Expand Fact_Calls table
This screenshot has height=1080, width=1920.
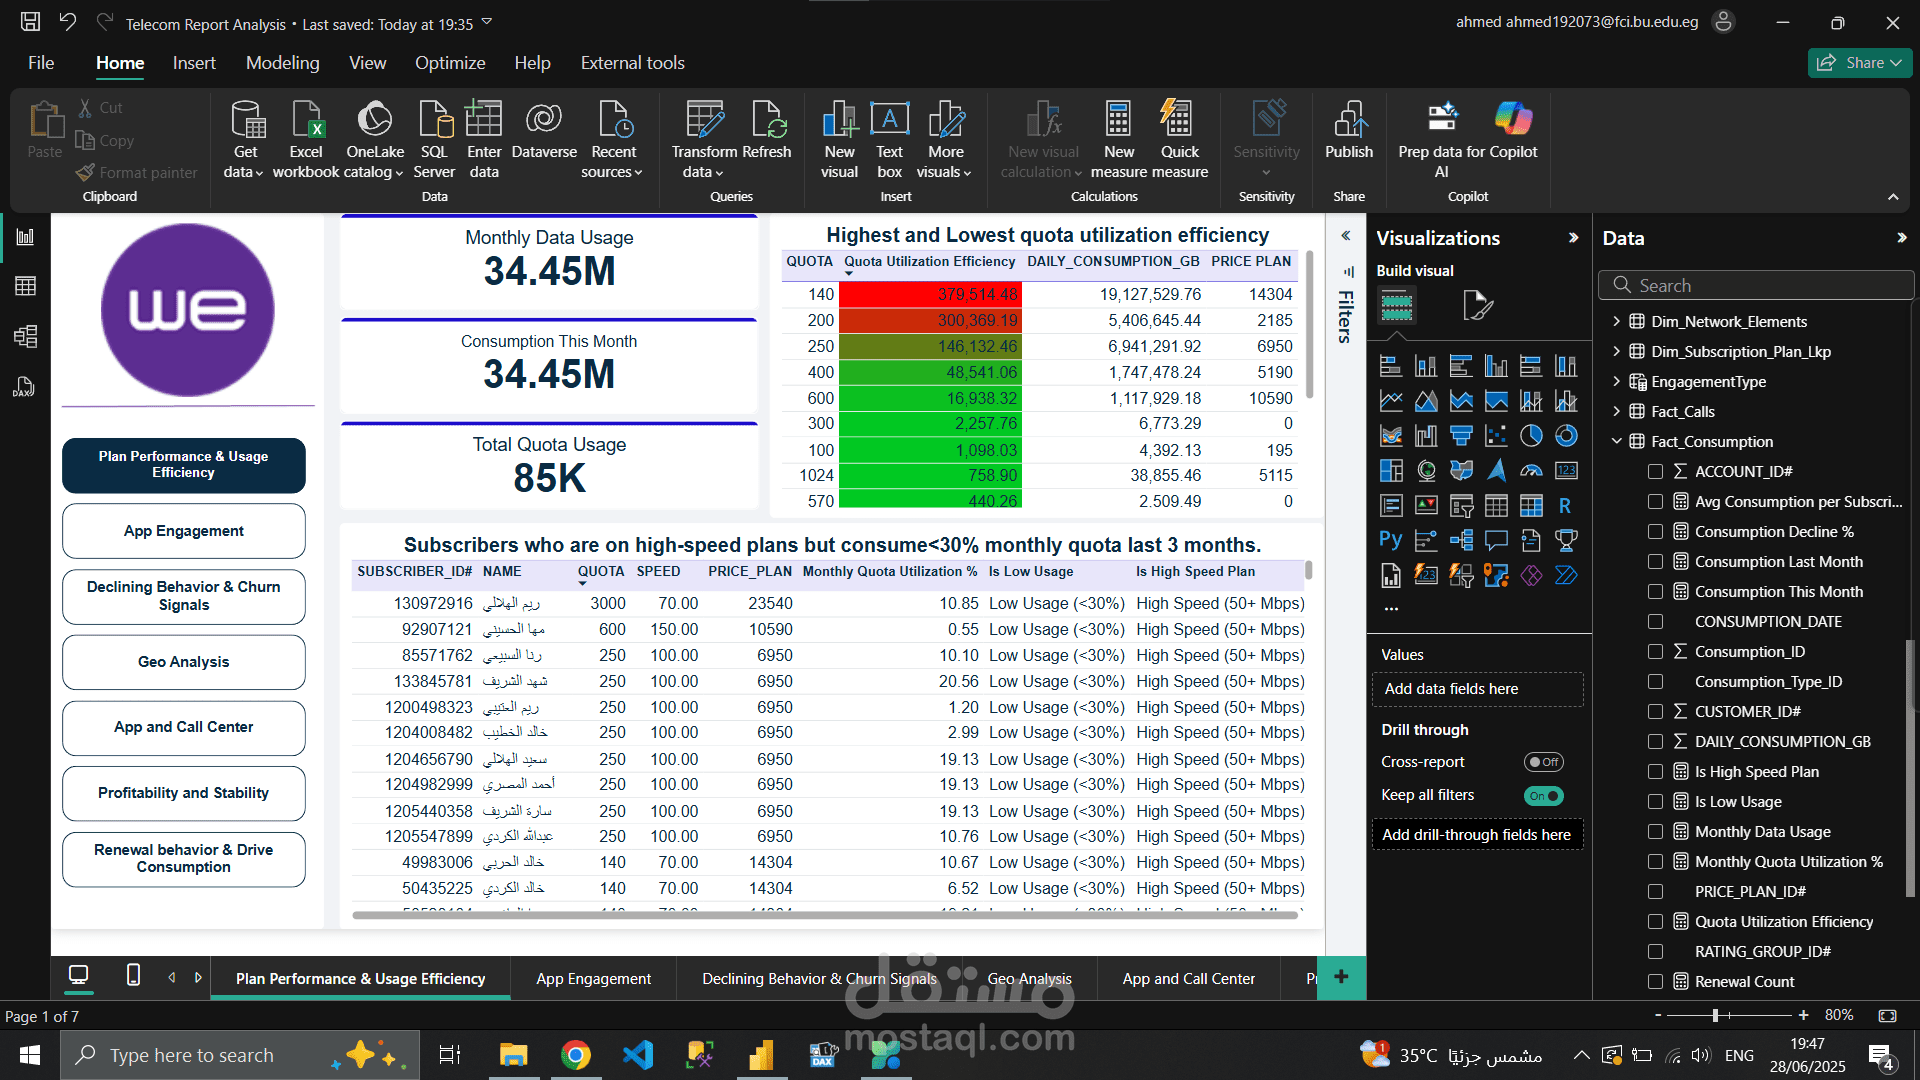pyautogui.click(x=1616, y=411)
